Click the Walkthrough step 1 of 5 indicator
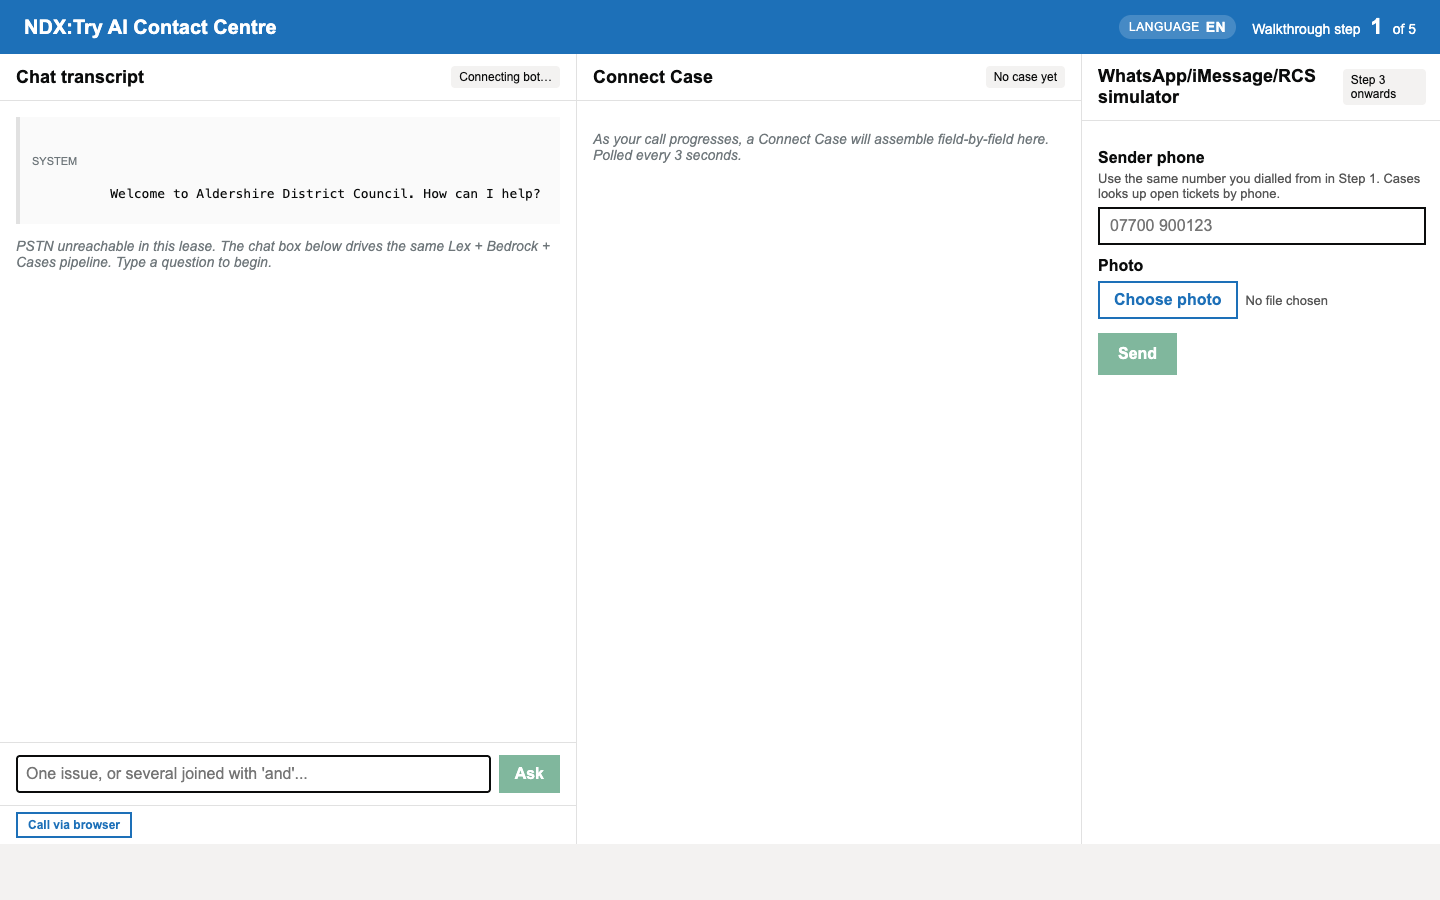1440x900 pixels. tap(1334, 28)
